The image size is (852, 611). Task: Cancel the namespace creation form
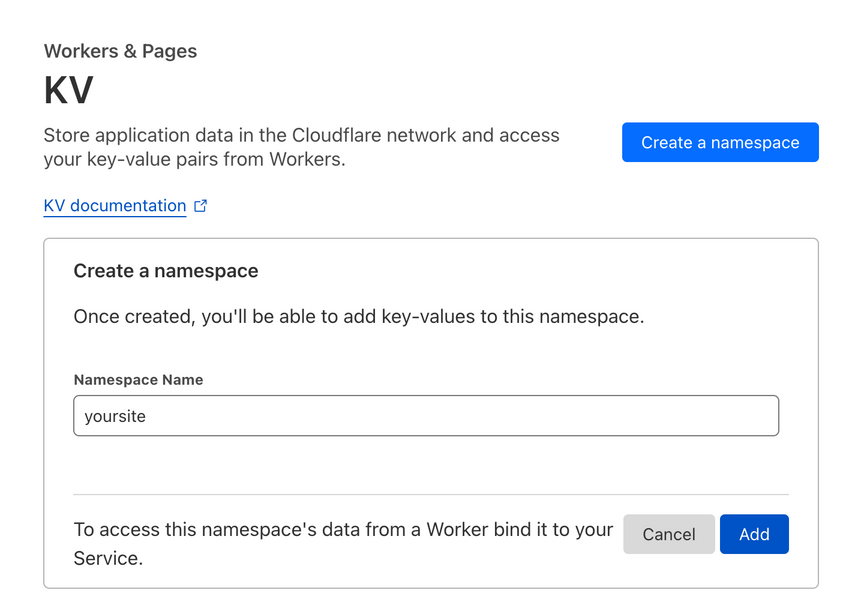(x=668, y=534)
